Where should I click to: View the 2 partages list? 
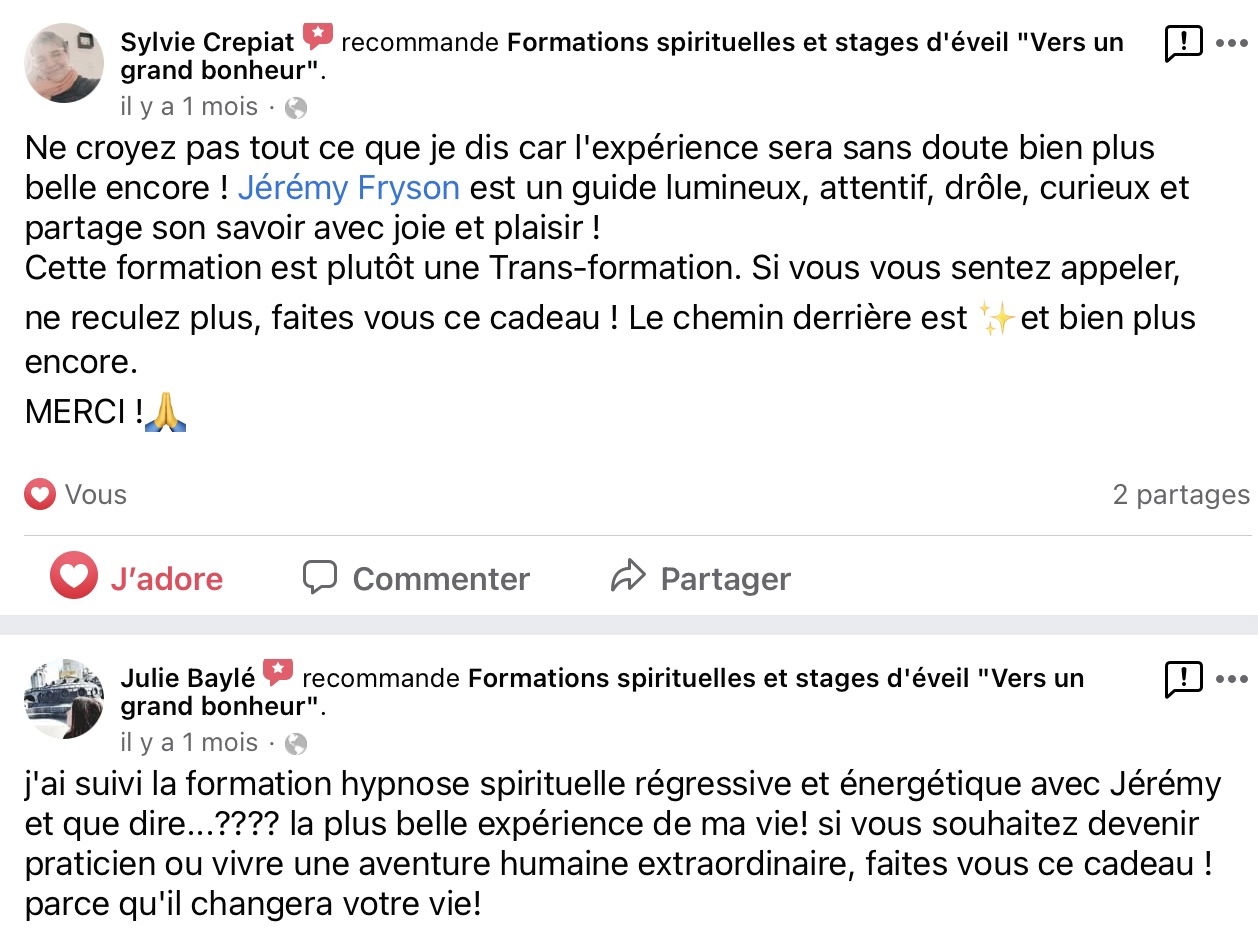(x=1181, y=494)
